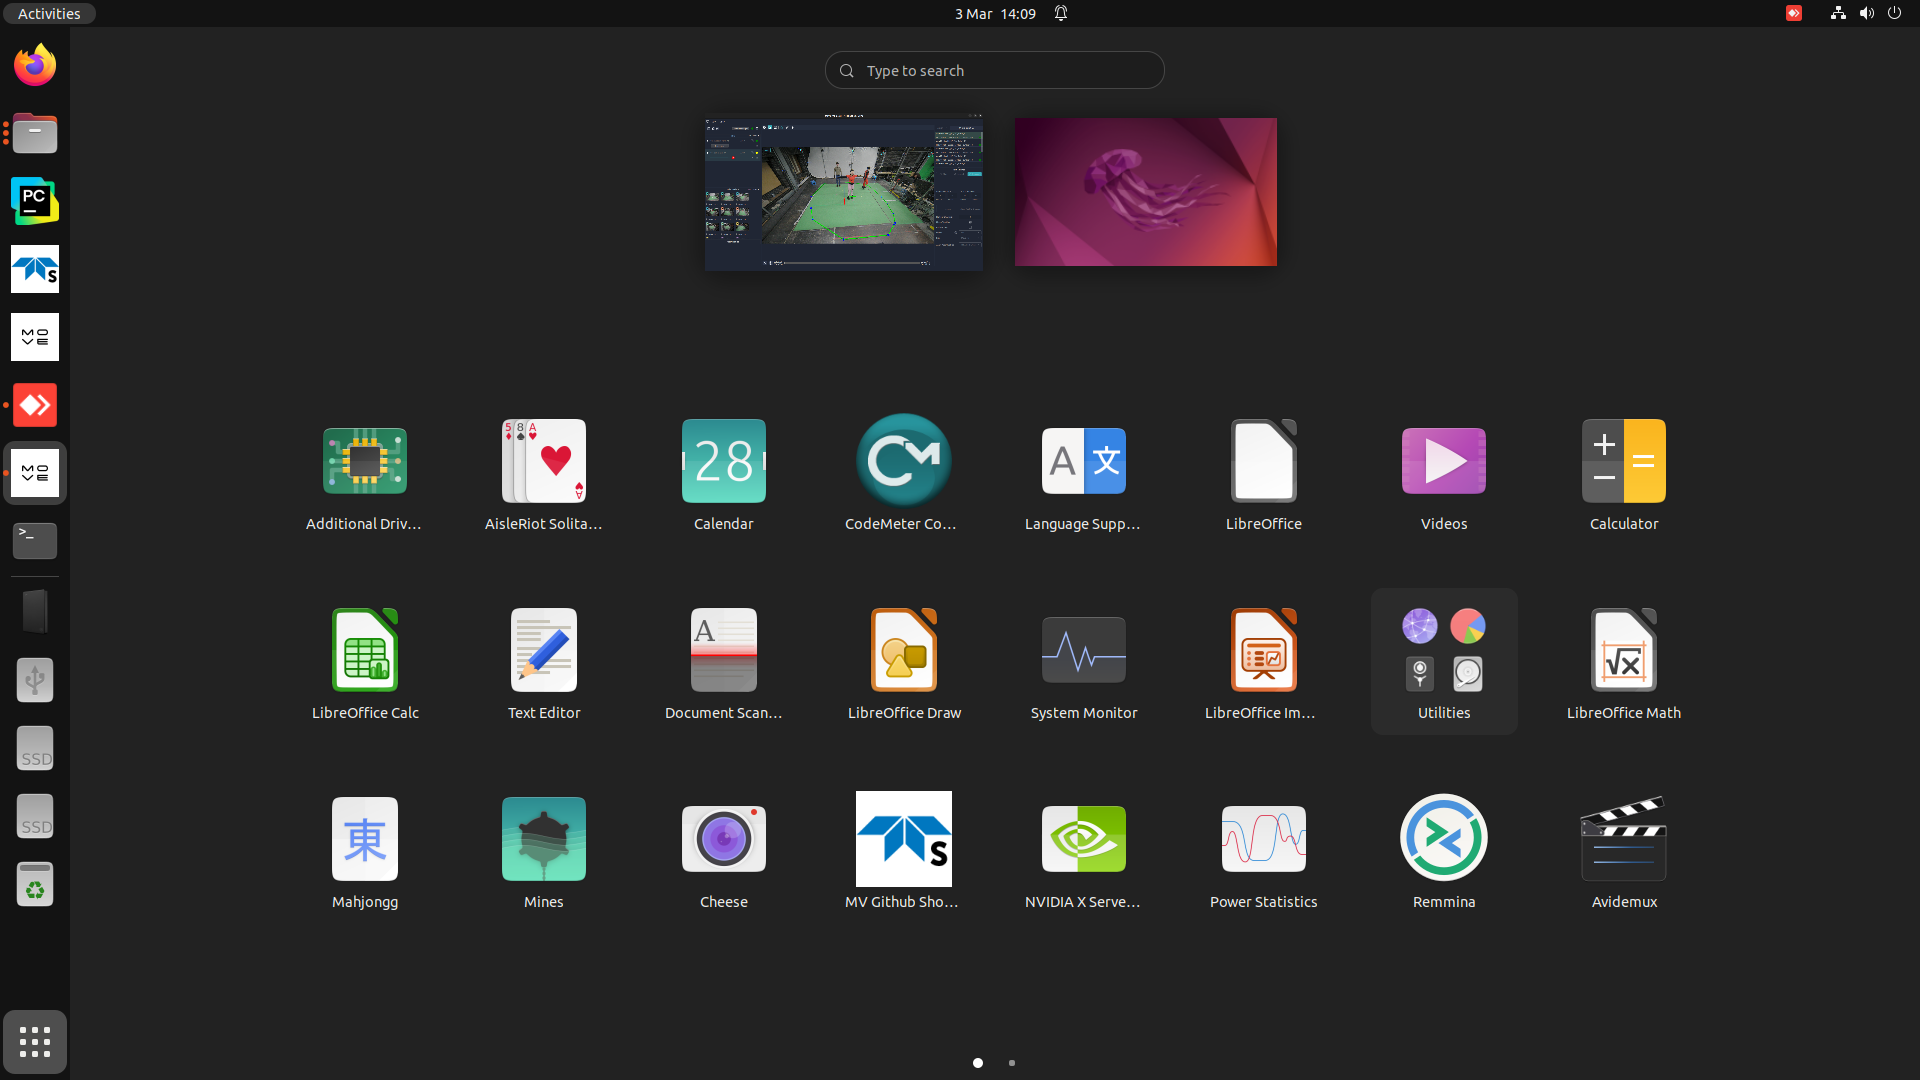Screen dimensions: 1920x1080
Task: Hide apps with Show Applications button
Action: [x=35, y=1042]
